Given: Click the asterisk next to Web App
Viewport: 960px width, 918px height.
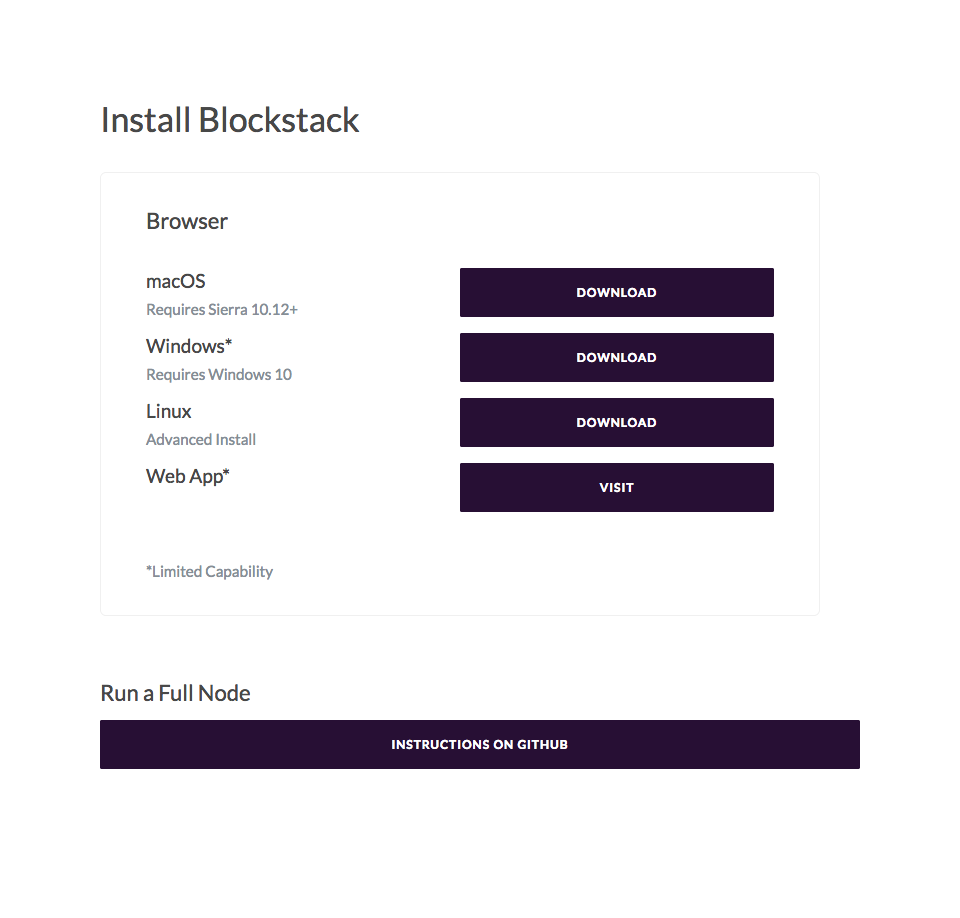Looking at the screenshot, I should click(x=226, y=471).
